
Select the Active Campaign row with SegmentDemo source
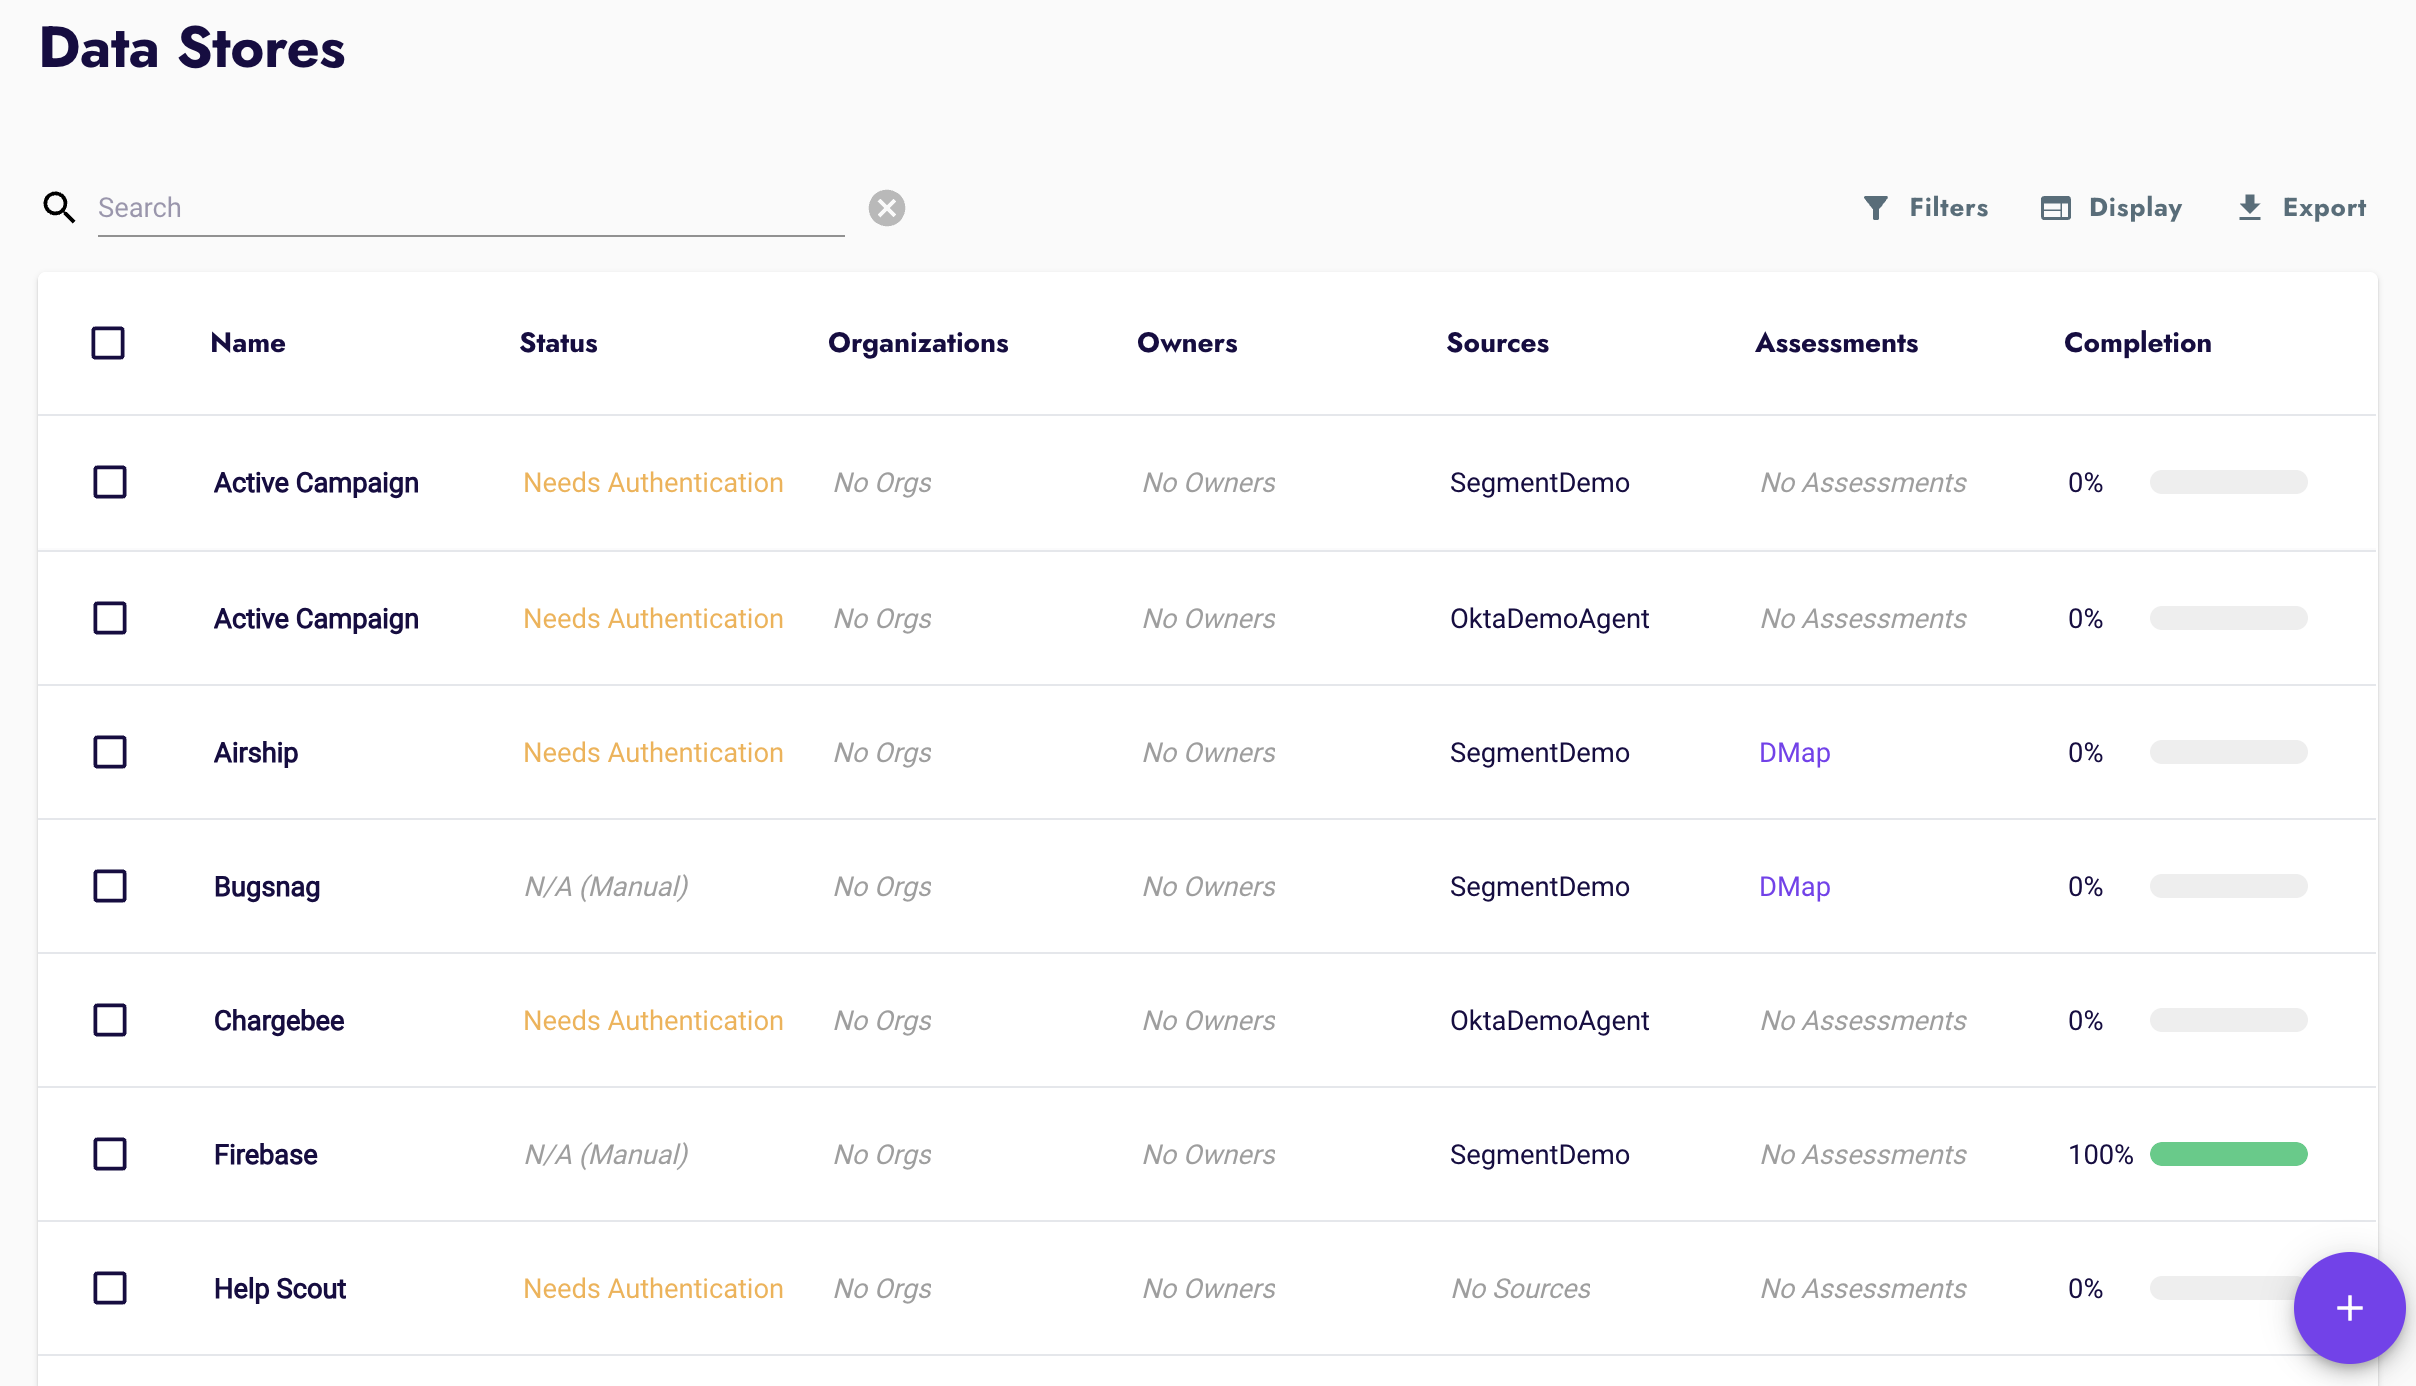tap(110, 482)
